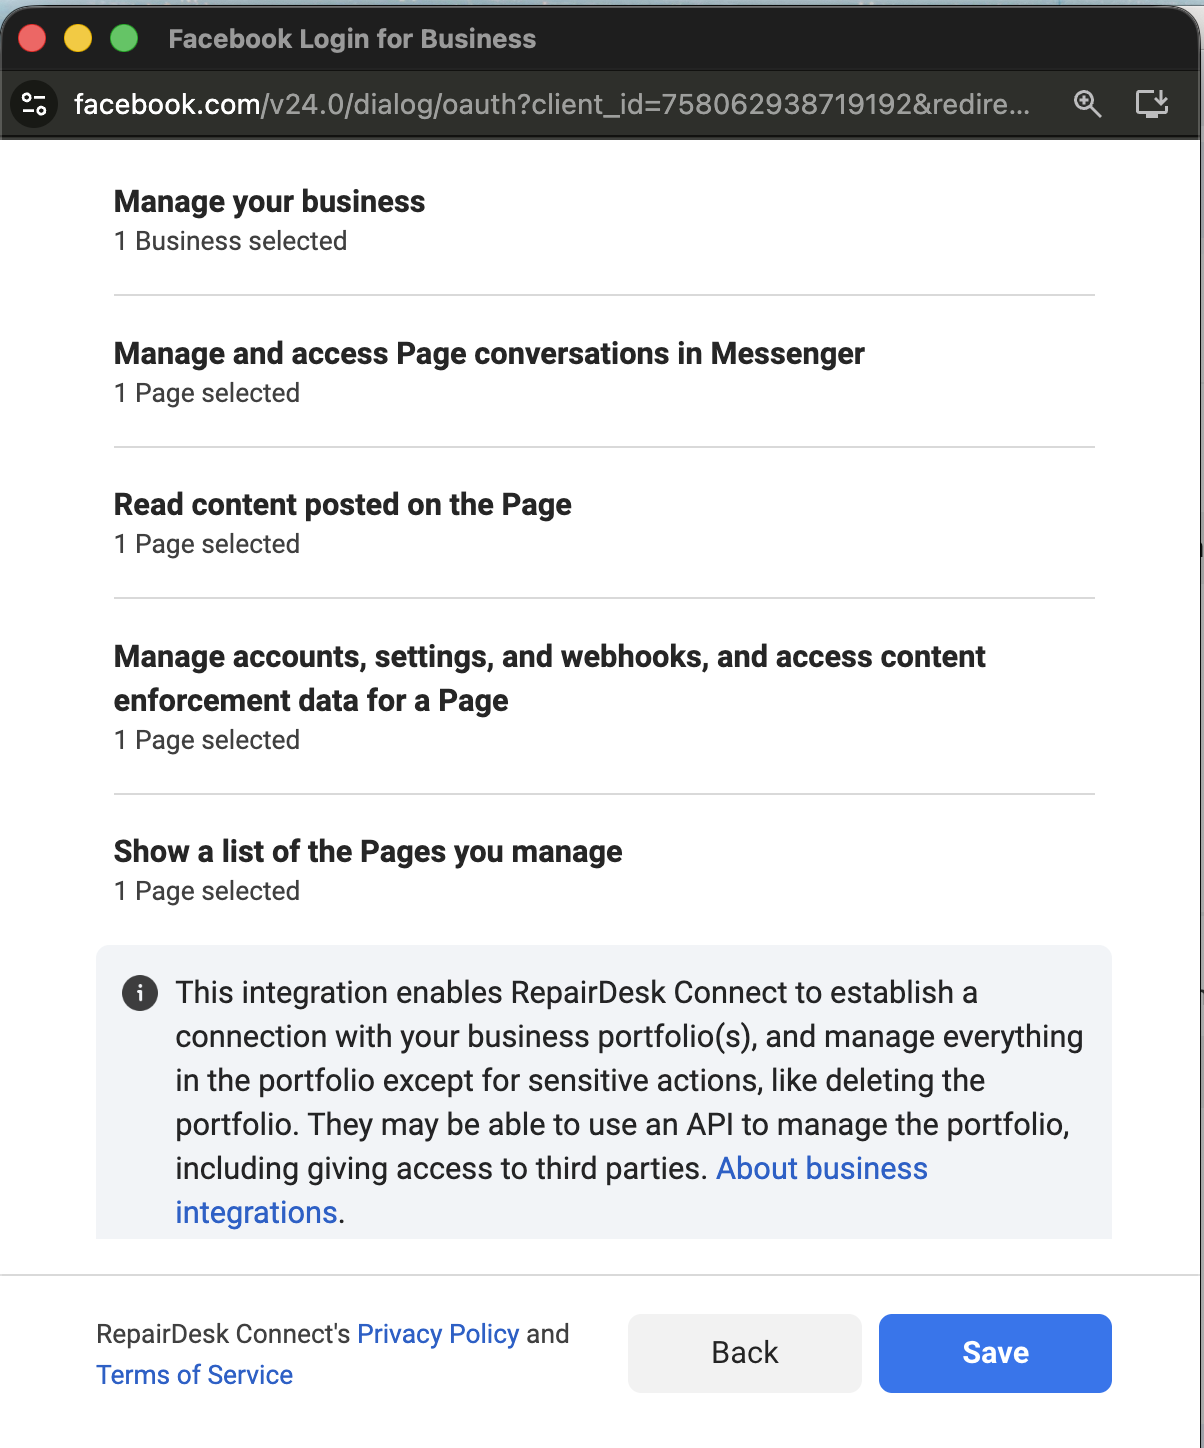Click the yellow minimize window button
Viewport: 1204px width, 1448px height.
click(78, 38)
